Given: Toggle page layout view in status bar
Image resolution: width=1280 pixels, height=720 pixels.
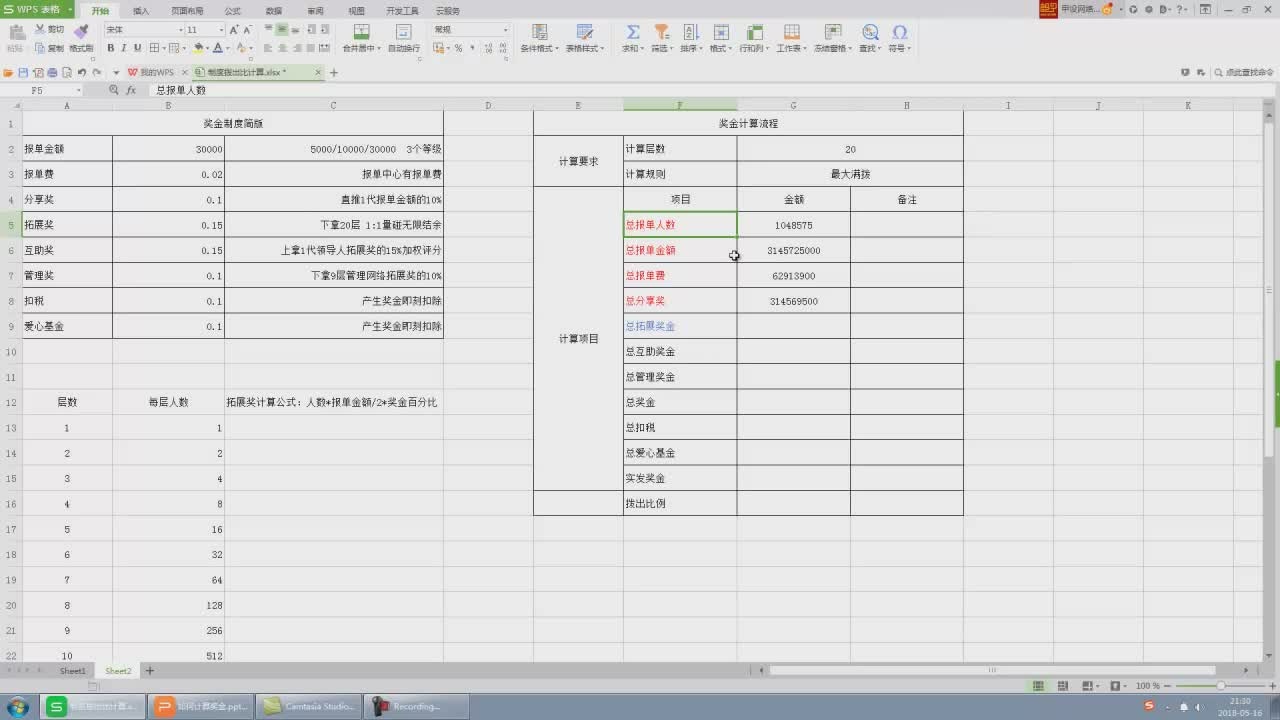Looking at the screenshot, I should click(1065, 686).
